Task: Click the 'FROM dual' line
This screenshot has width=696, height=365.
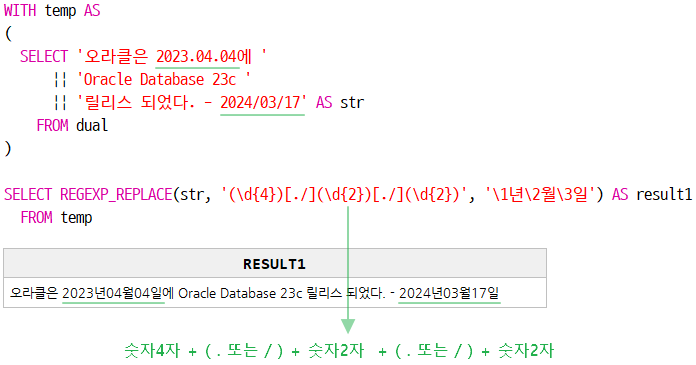Action: (72, 125)
